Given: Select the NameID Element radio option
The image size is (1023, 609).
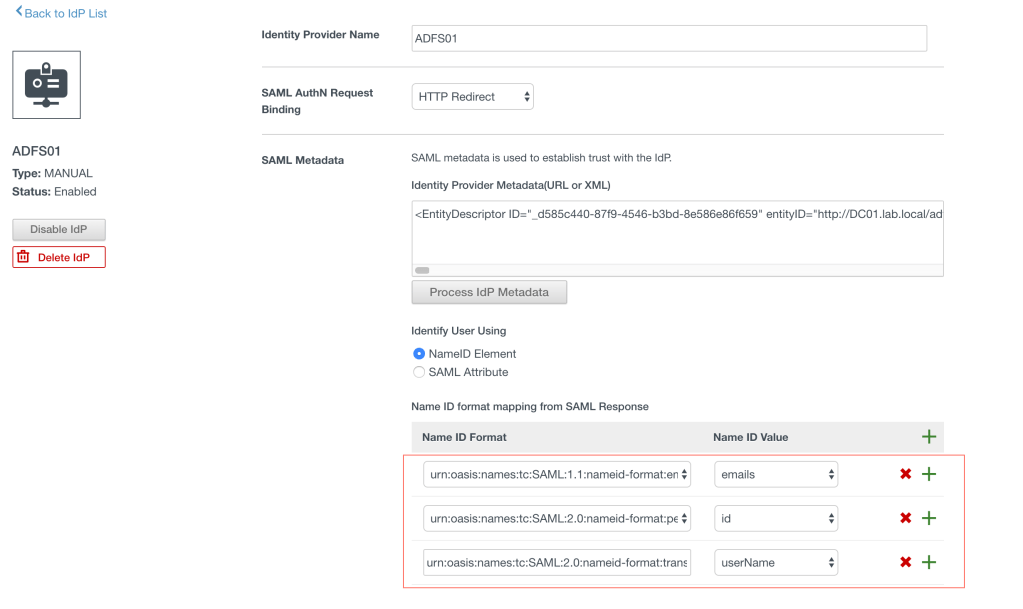Looking at the screenshot, I should (x=419, y=354).
